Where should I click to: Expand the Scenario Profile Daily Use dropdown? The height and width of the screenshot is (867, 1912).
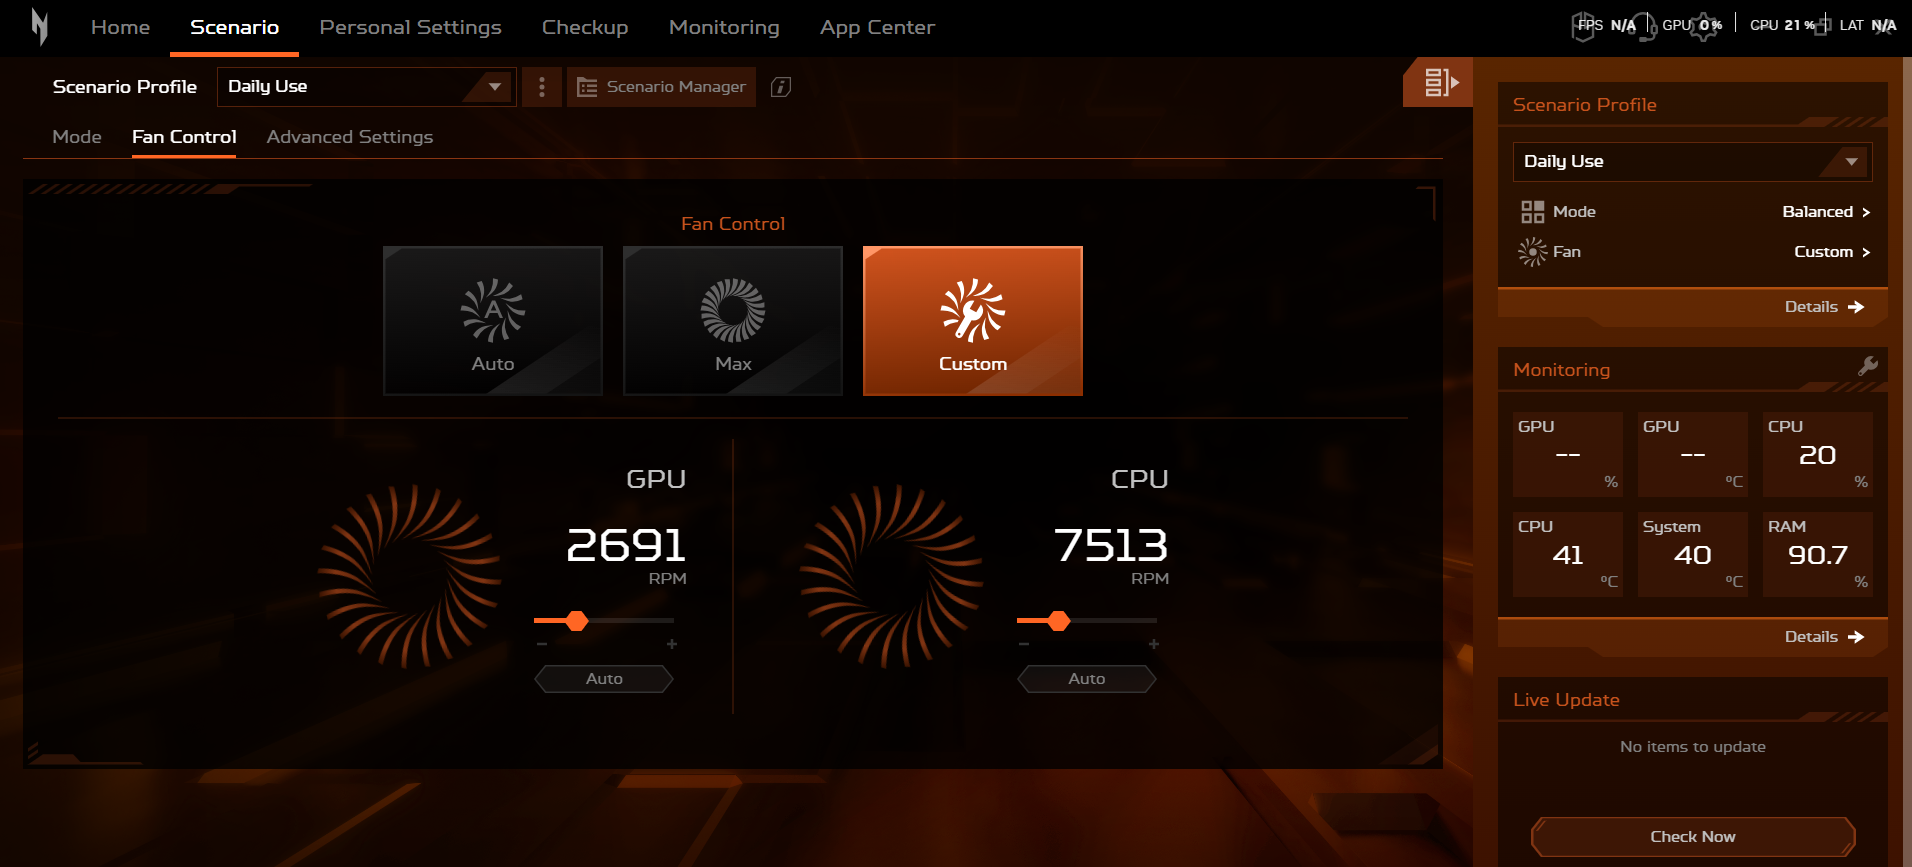(x=366, y=87)
